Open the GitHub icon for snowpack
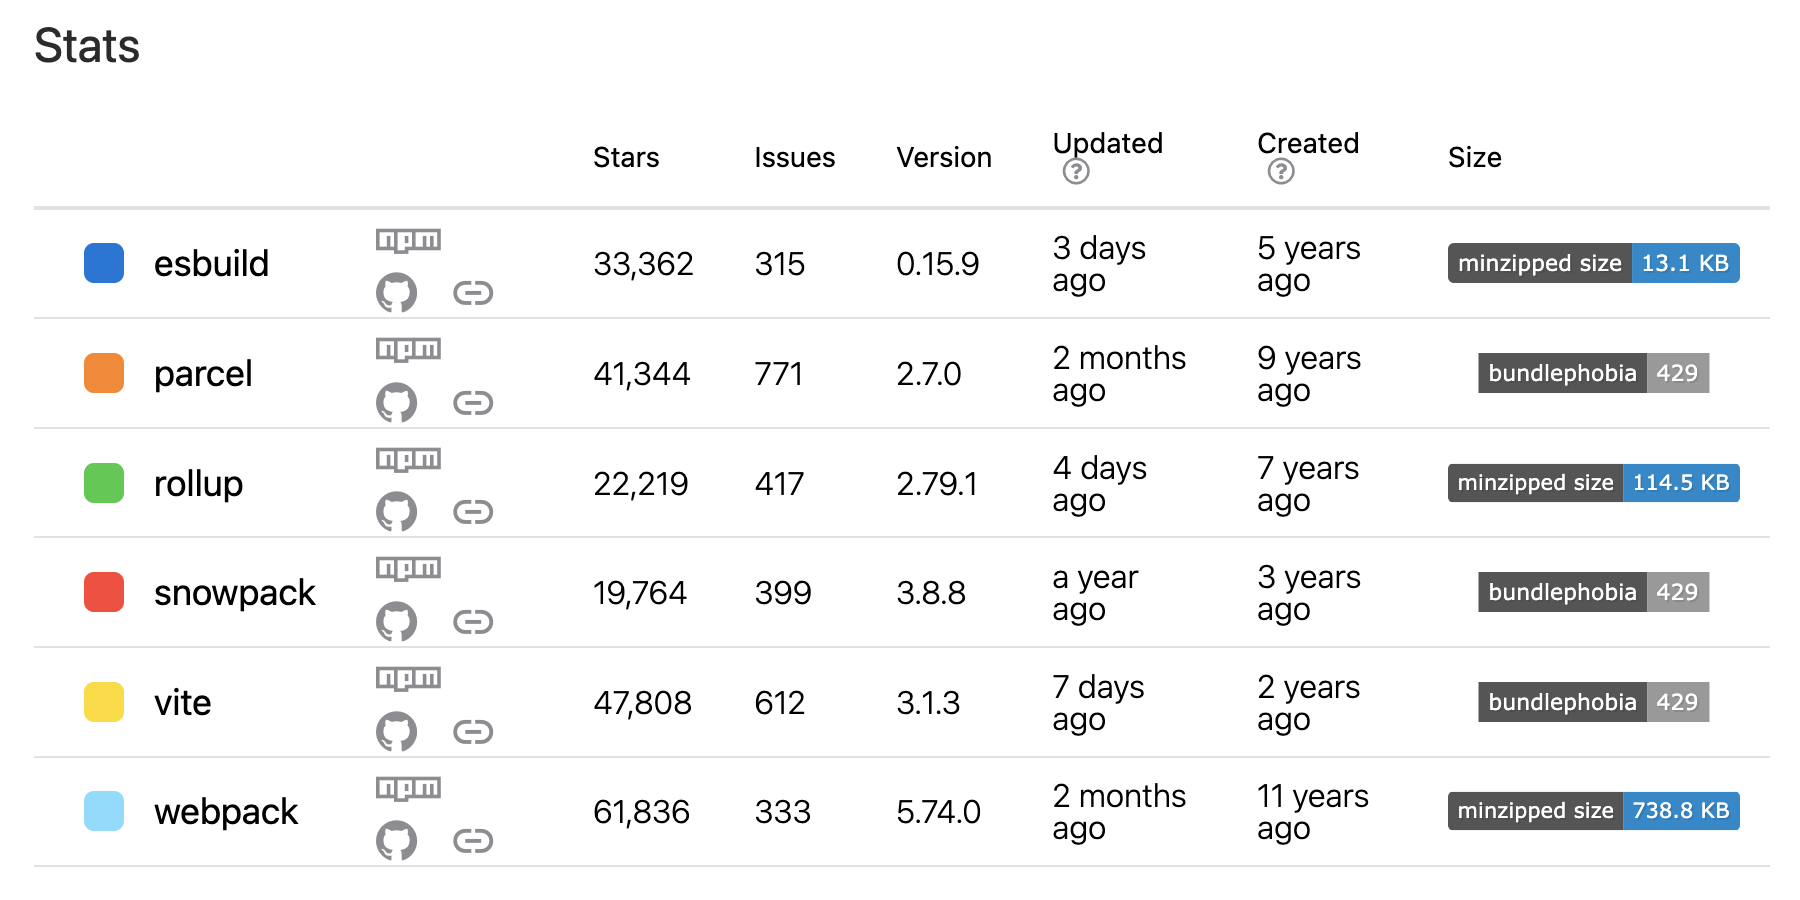 point(396,622)
